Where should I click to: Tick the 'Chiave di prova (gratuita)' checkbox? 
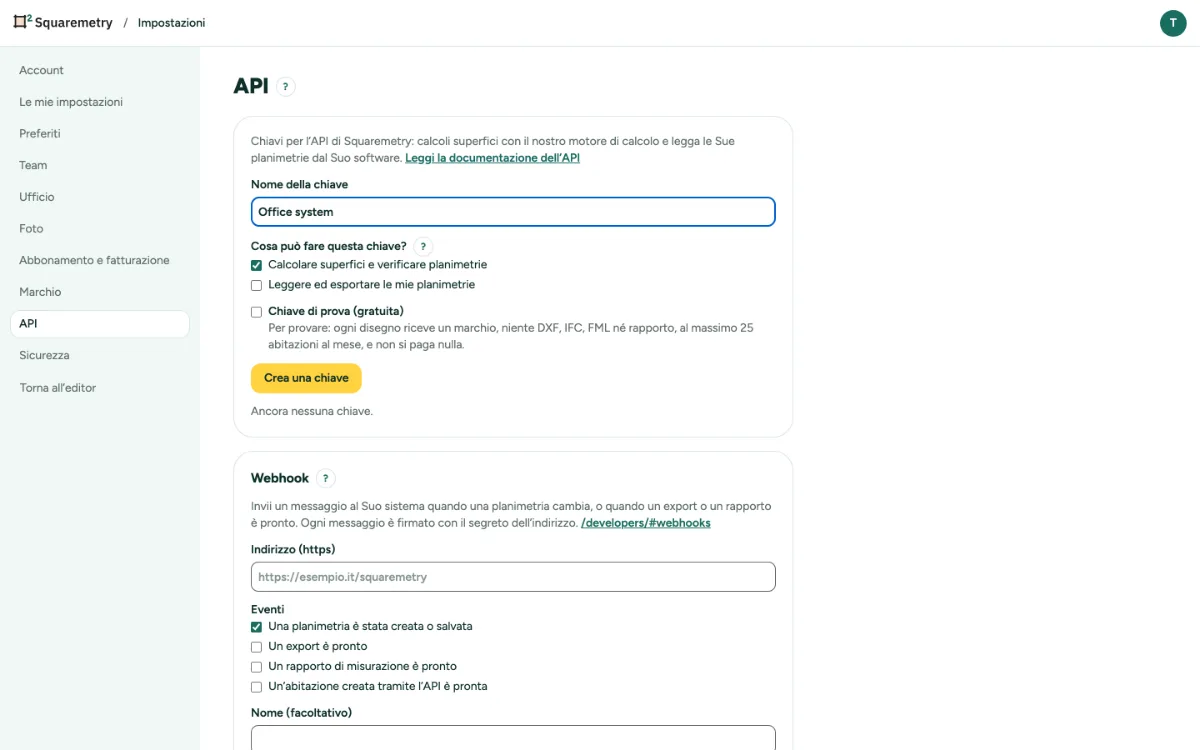(x=257, y=312)
